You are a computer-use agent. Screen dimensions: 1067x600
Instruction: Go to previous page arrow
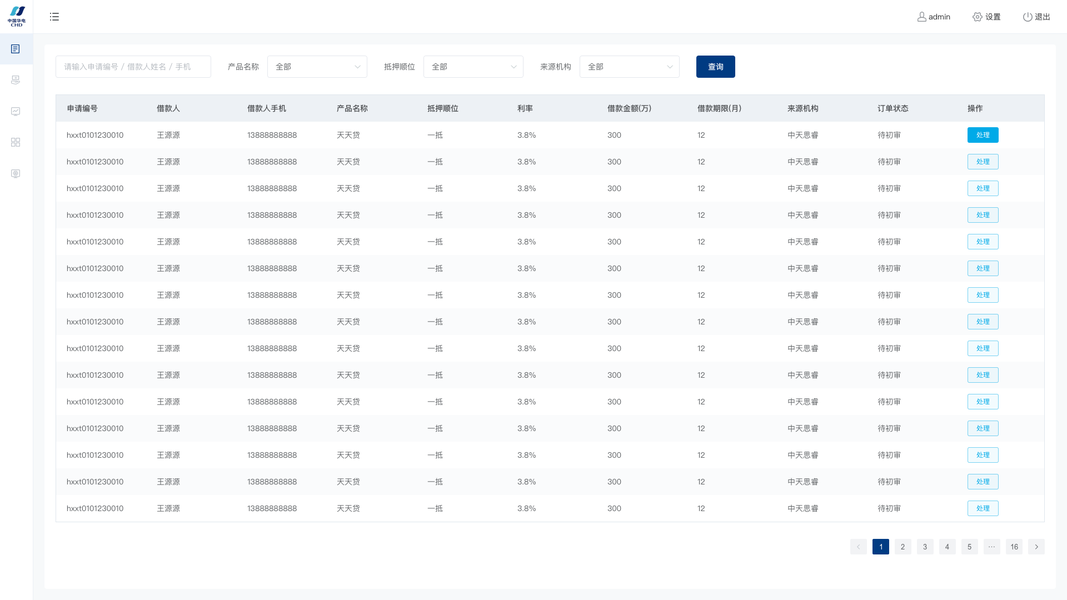[858, 546]
